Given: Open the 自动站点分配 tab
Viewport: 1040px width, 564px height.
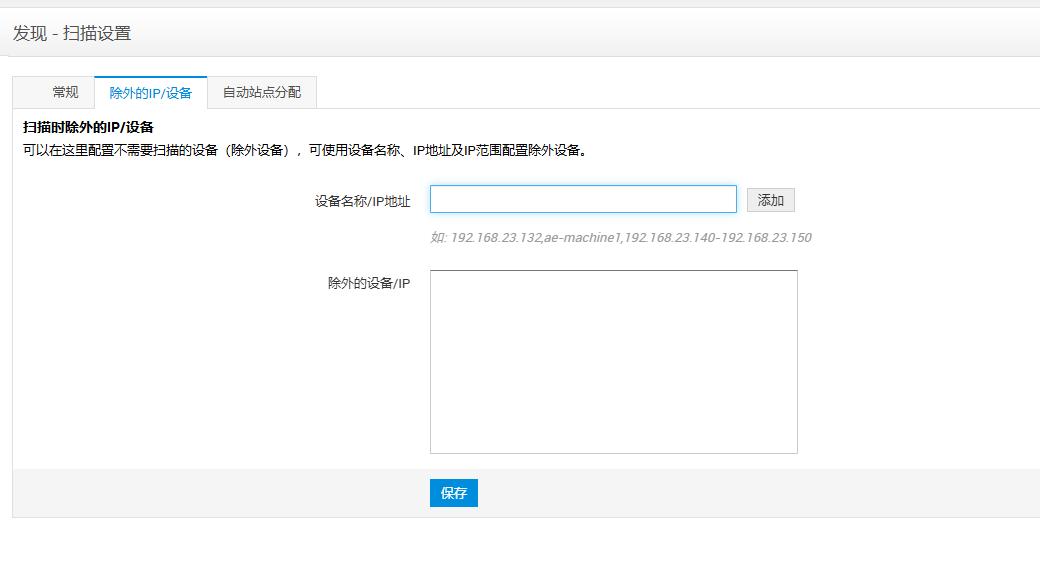Looking at the screenshot, I should pyautogui.click(x=261, y=92).
